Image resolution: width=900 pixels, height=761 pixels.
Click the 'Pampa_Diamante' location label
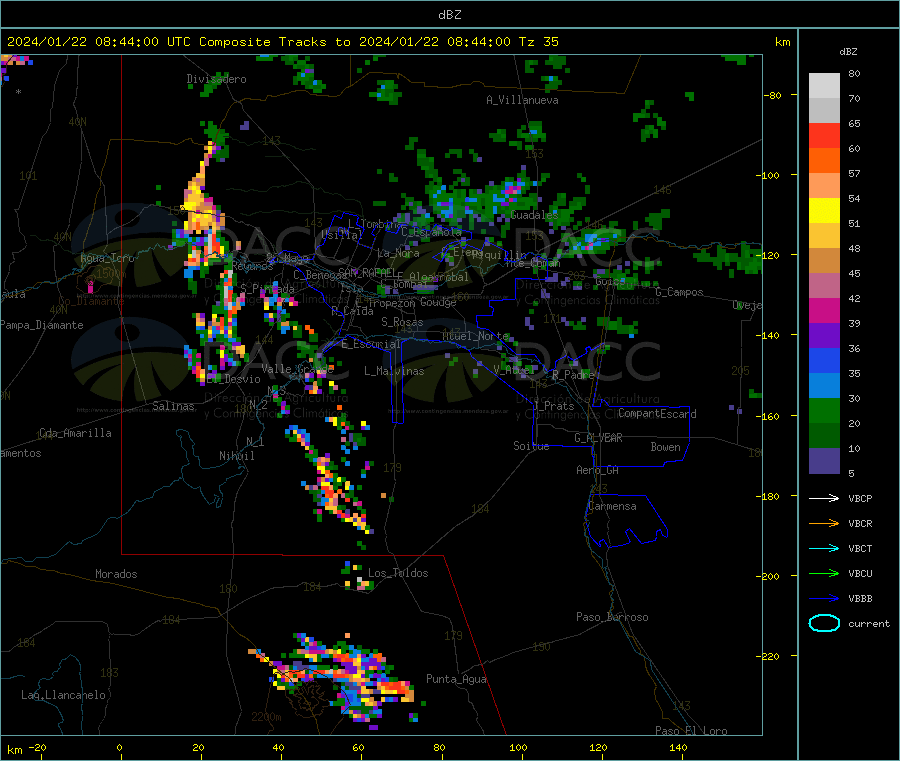pyautogui.click(x=41, y=325)
